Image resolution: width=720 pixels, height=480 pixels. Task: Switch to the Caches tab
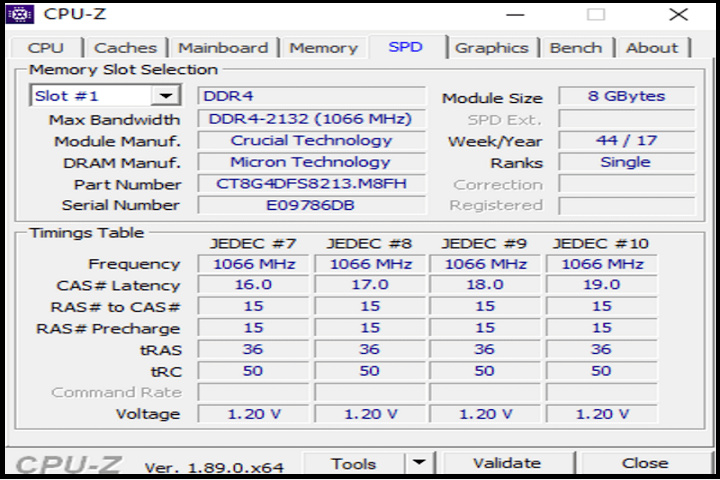pos(125,48)
